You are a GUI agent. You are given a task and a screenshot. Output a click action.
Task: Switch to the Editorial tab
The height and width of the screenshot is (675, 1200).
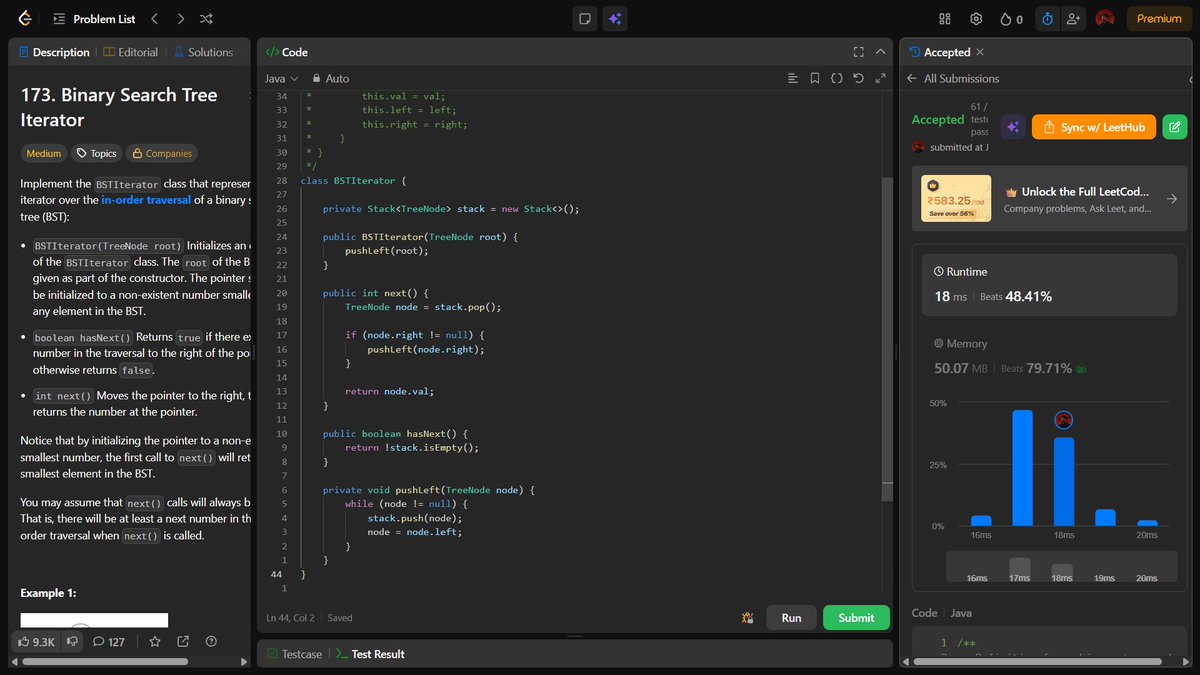[x=131, y=52]
